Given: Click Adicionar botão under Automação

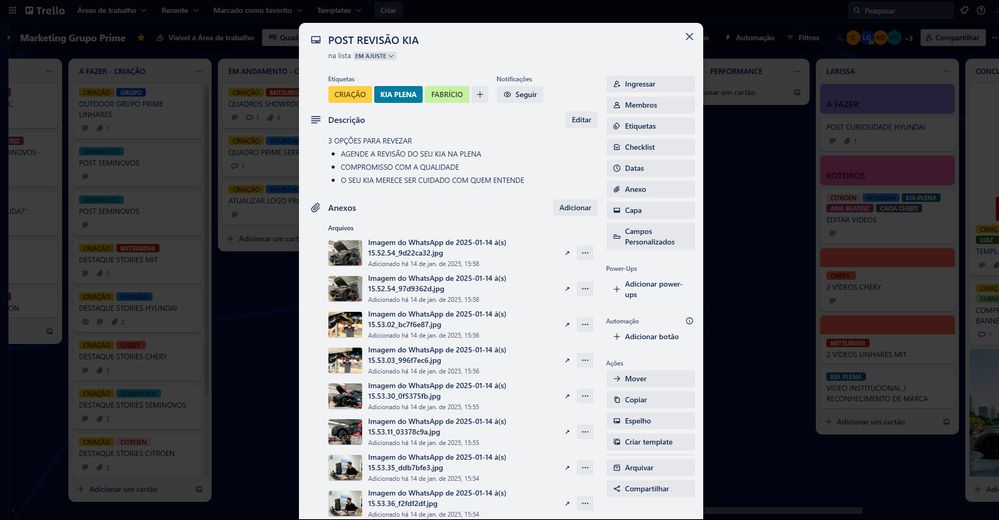Looking at the screenshot, I should point(650,336).
